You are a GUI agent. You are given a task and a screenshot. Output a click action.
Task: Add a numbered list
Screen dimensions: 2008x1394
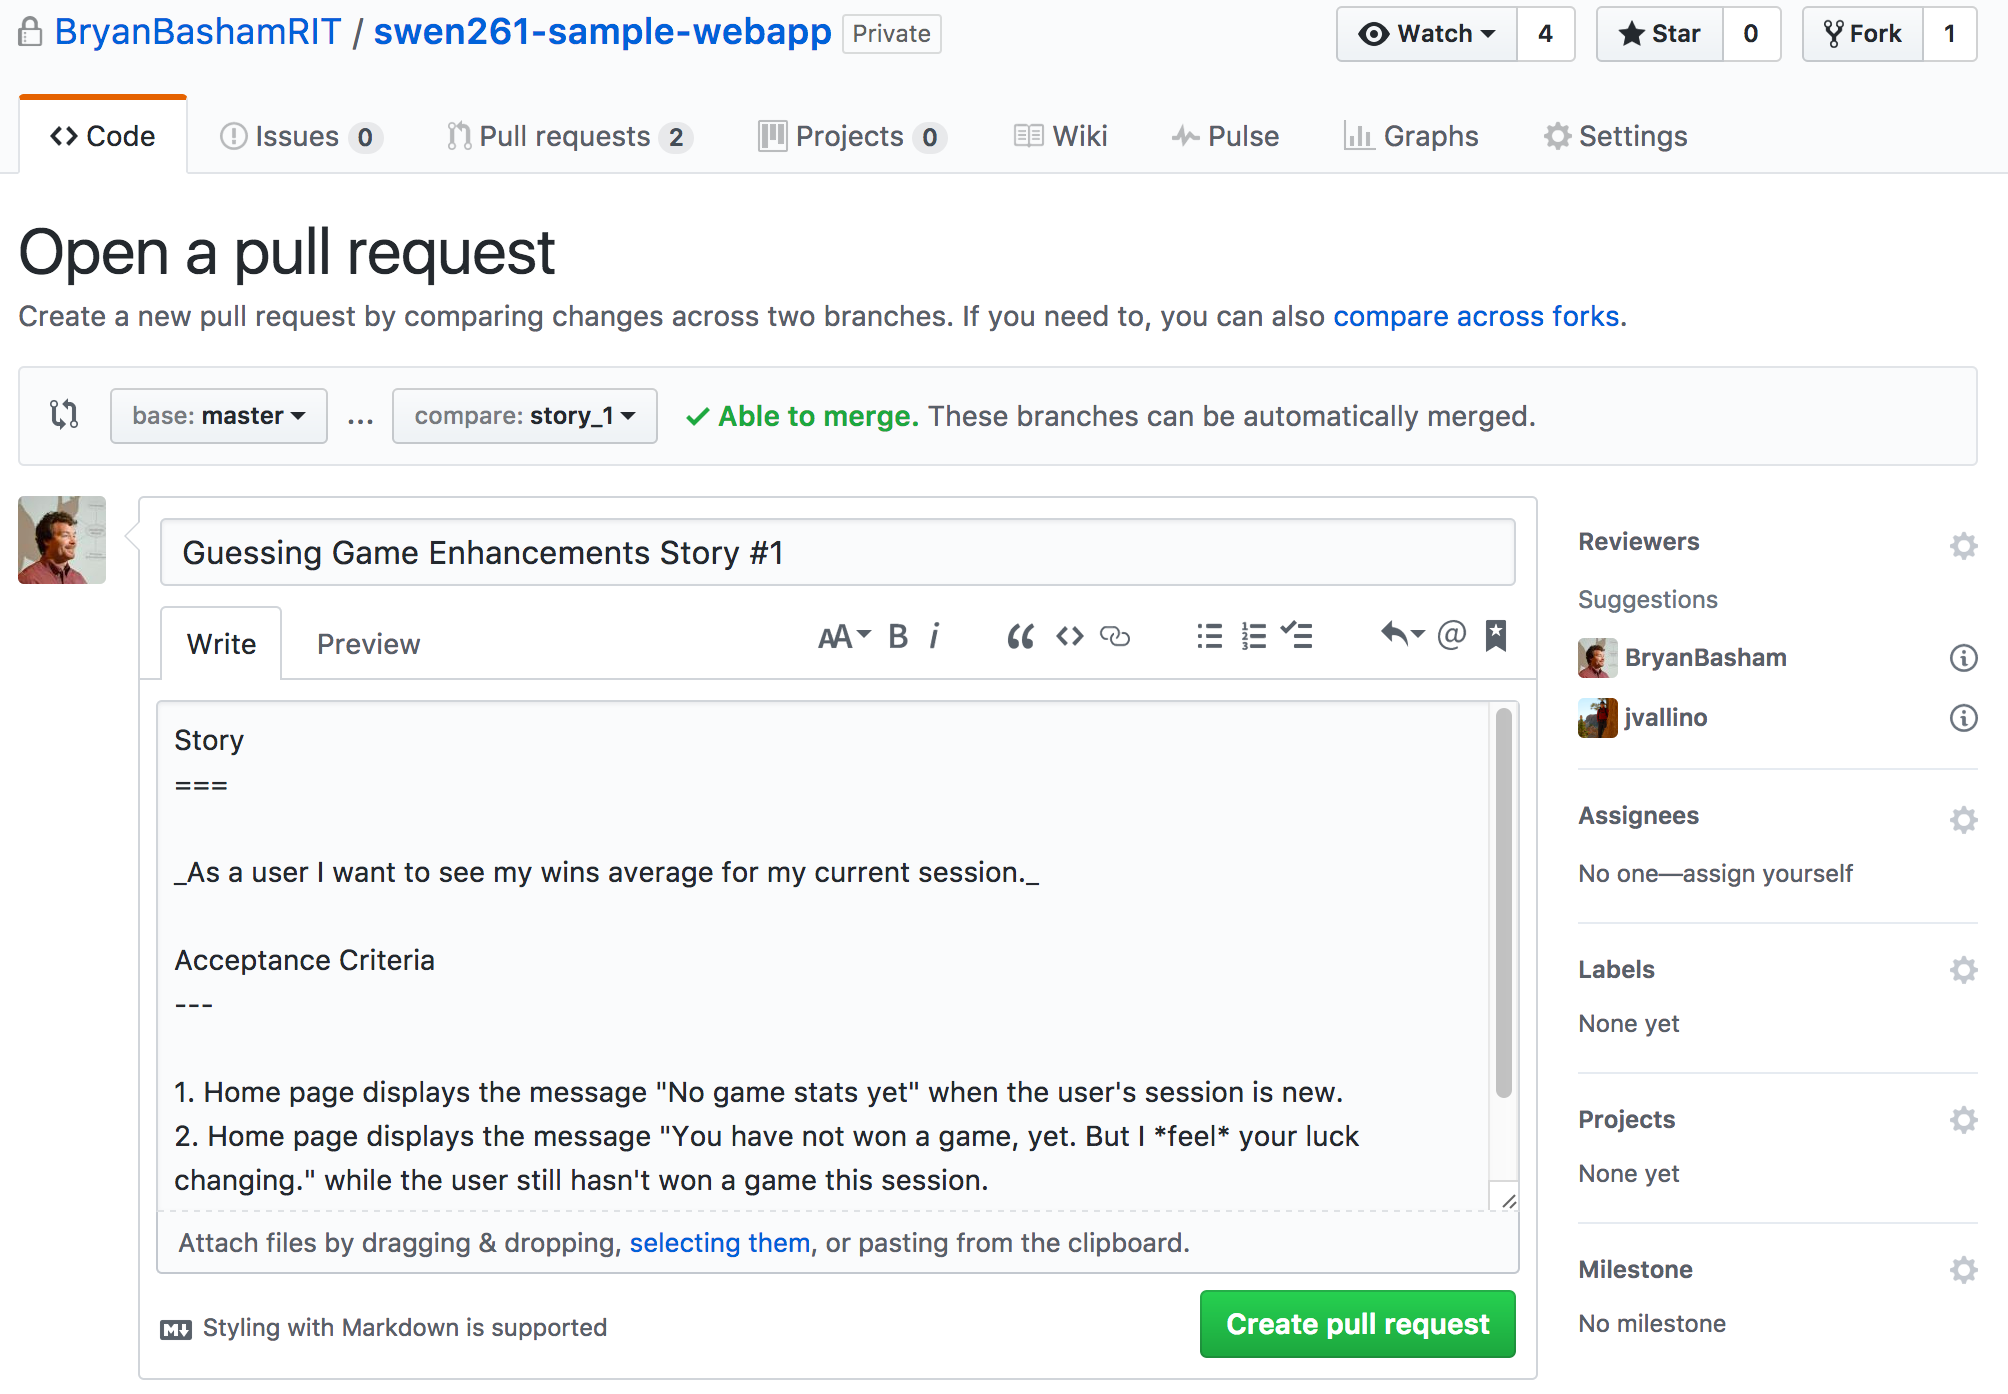[x=1253, y=636]
